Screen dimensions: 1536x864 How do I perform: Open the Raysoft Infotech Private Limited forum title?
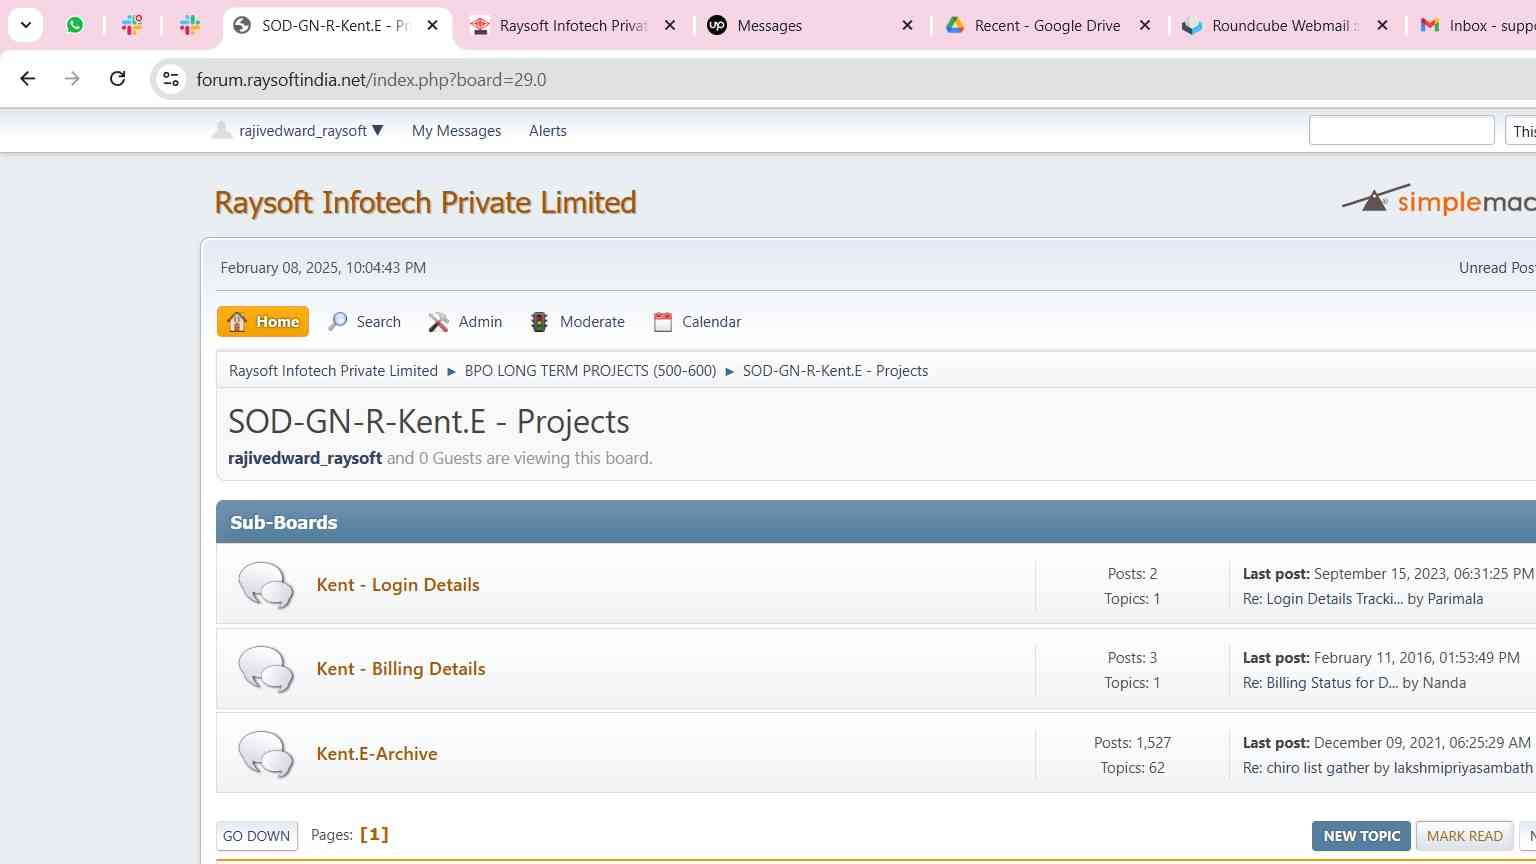tap(425, 202)
